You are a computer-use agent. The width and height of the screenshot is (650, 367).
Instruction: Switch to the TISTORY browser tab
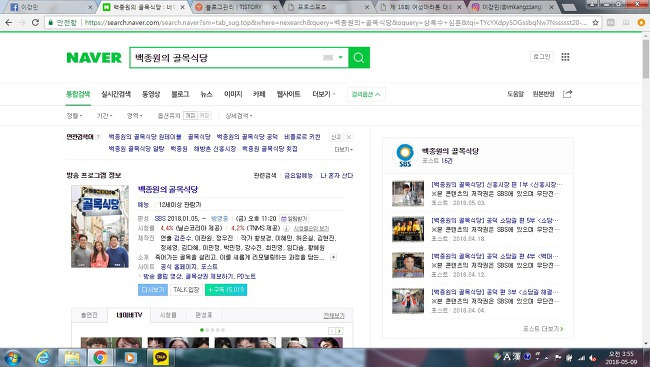(235, 7)
